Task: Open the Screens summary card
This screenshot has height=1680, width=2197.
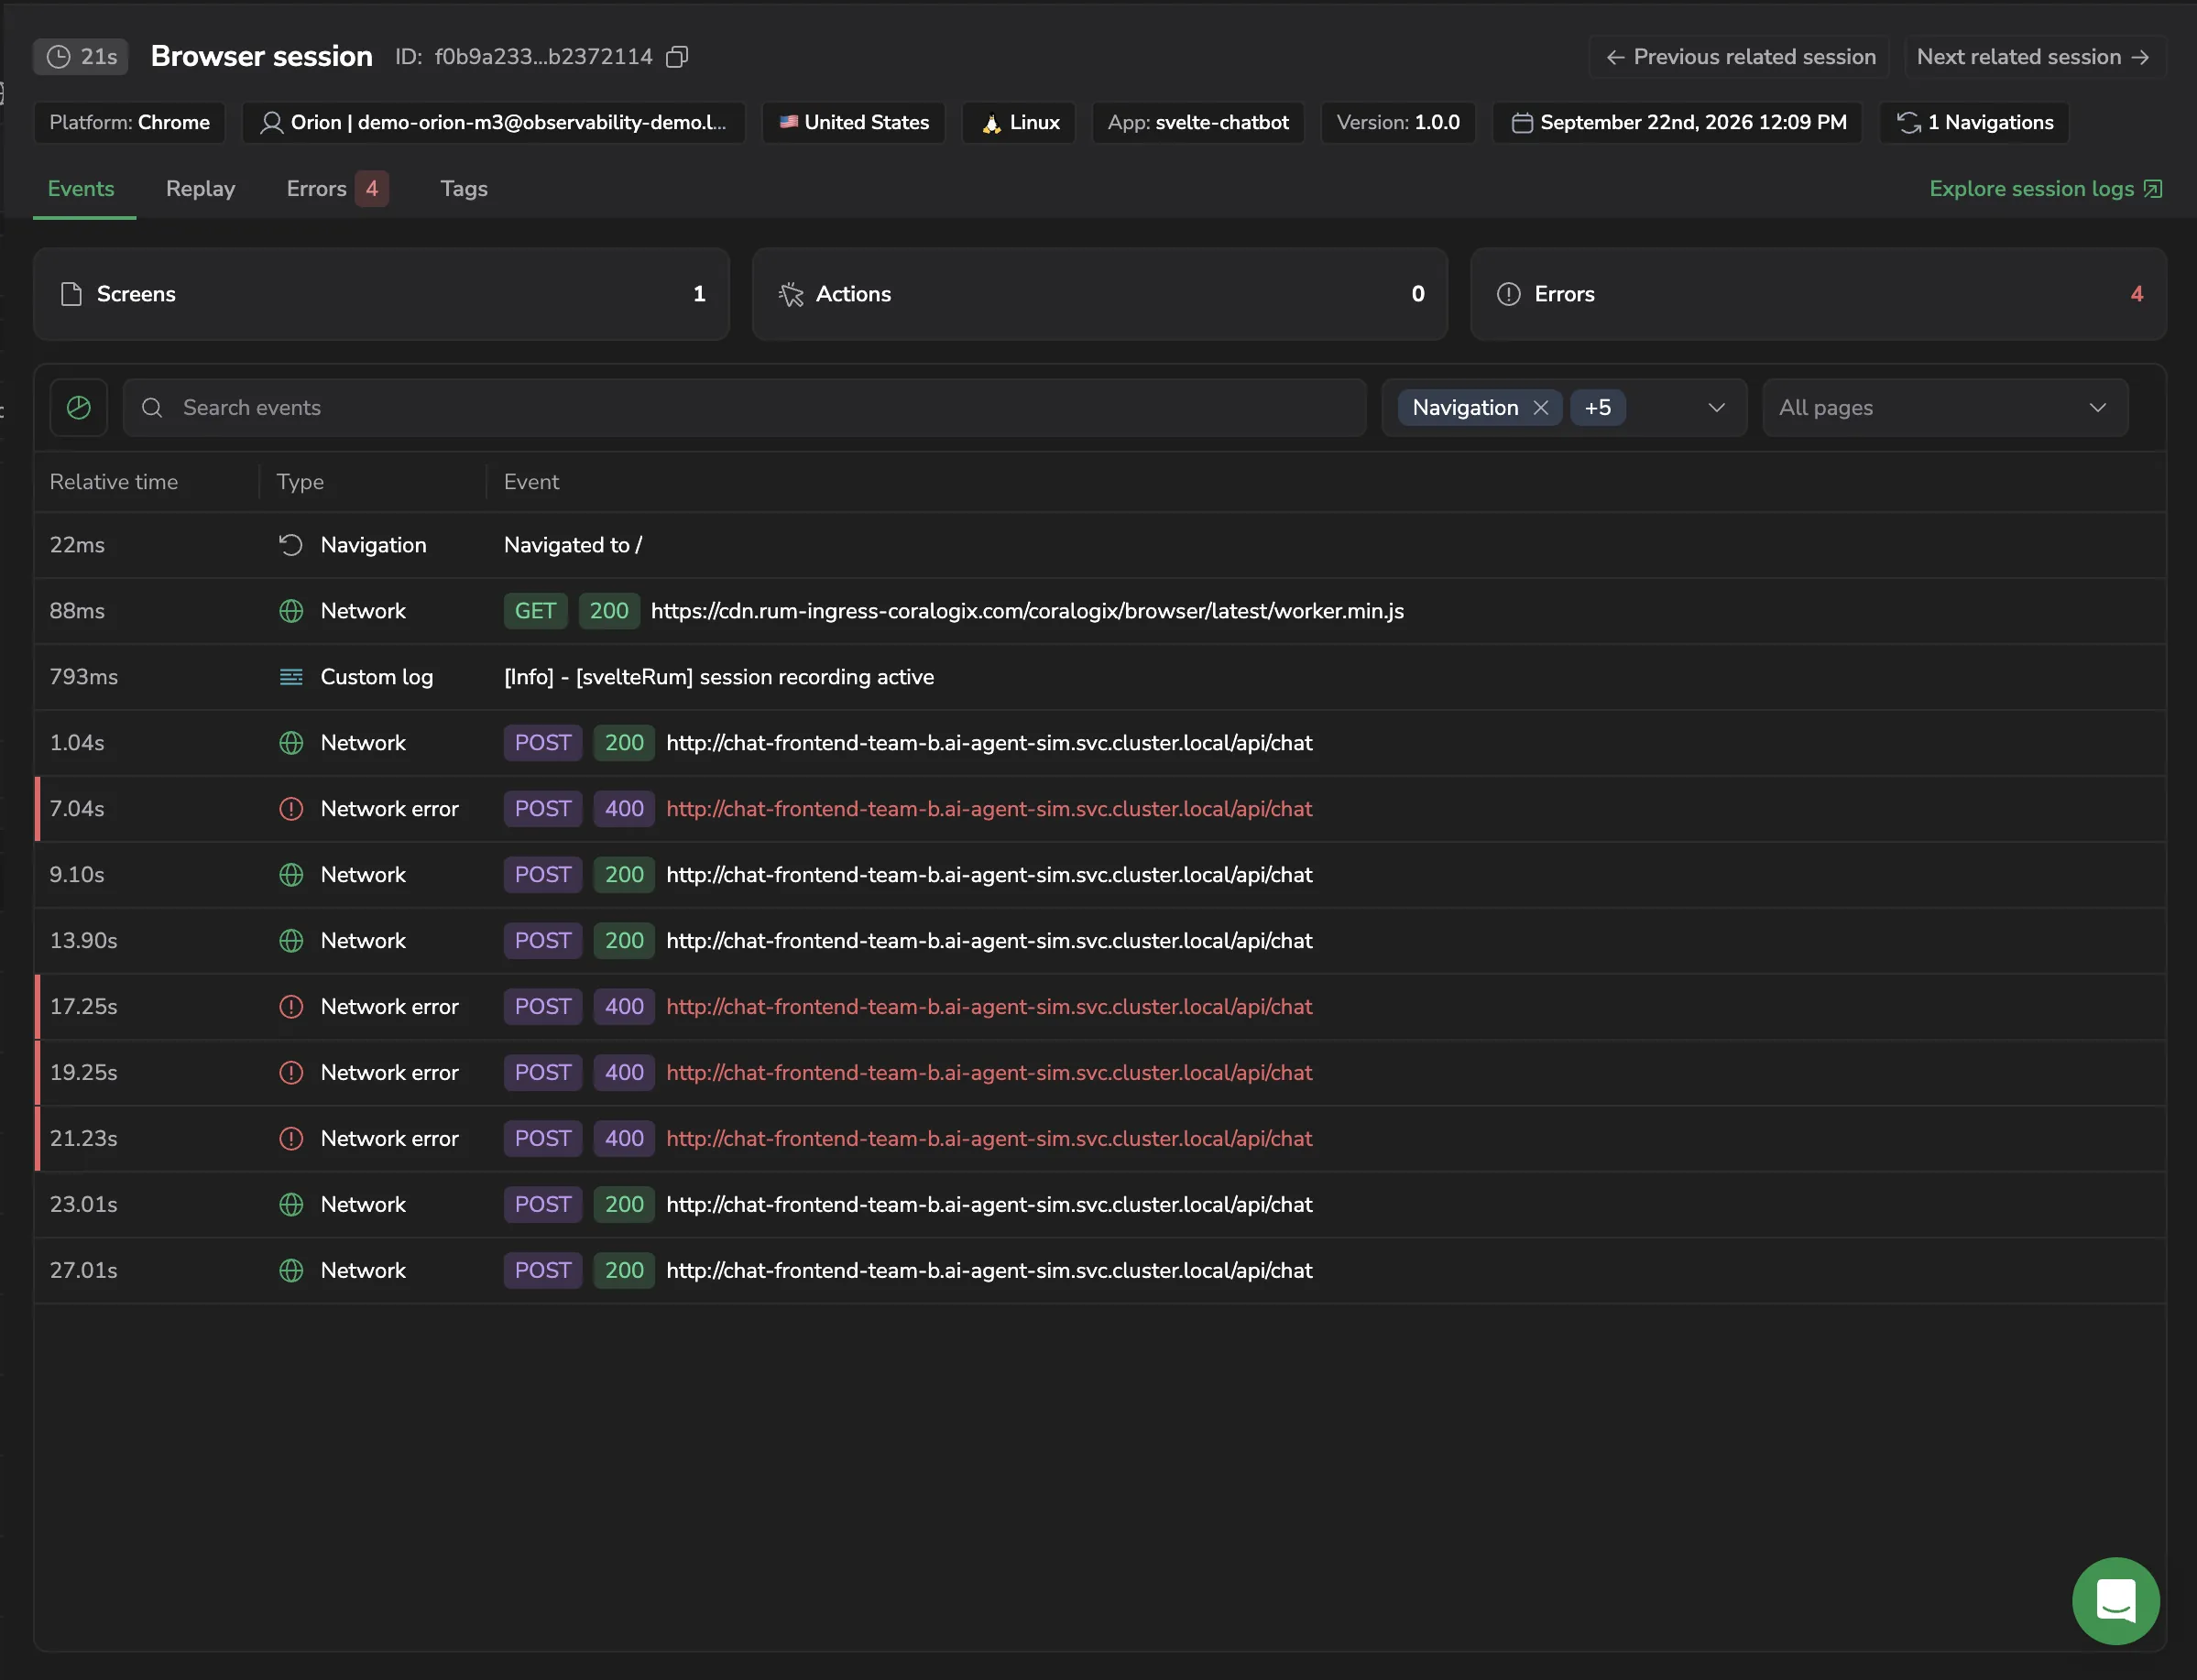Action: coord(381,294)
